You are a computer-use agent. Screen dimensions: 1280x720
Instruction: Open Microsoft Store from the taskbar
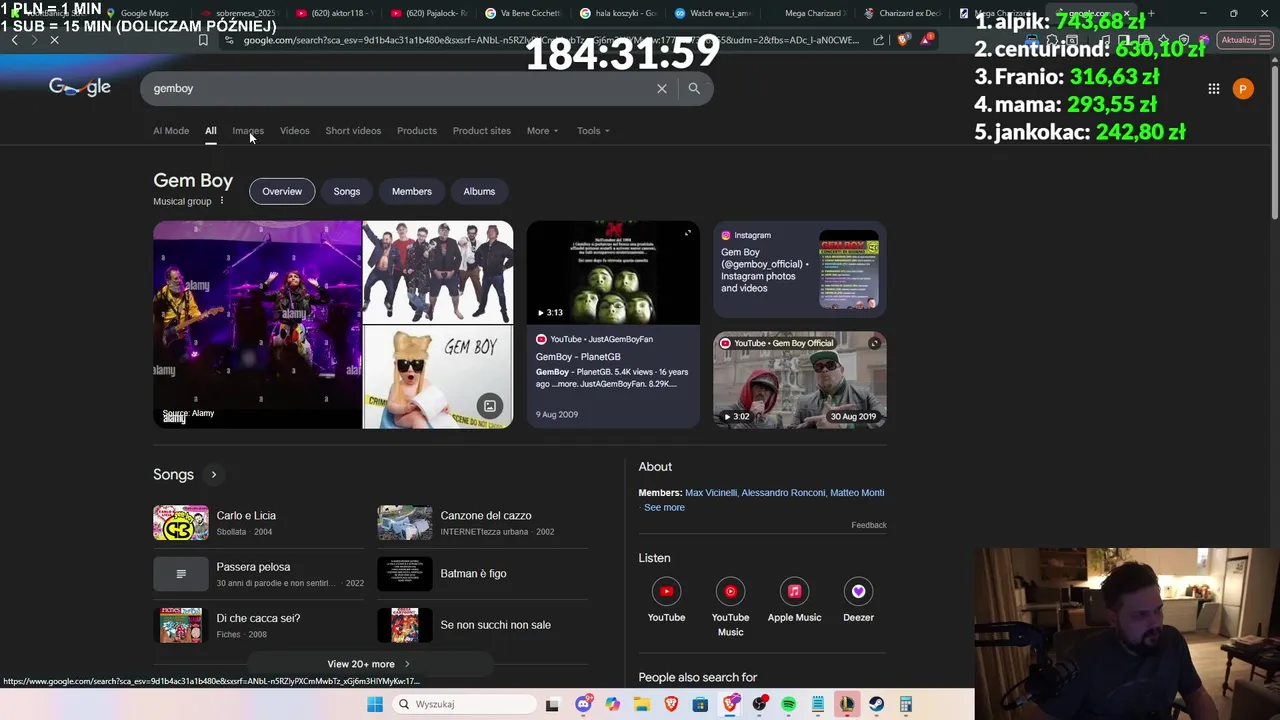coord(701,704)
